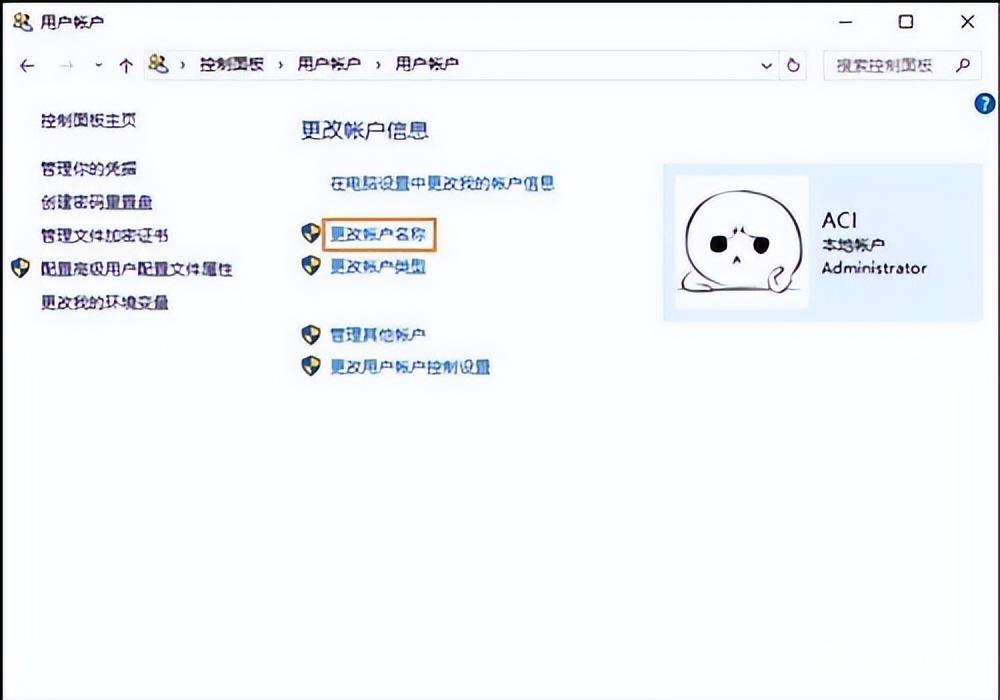Click the refresh button in address bar
Viewport: 1000px width, 700px height.
point(794,65)
